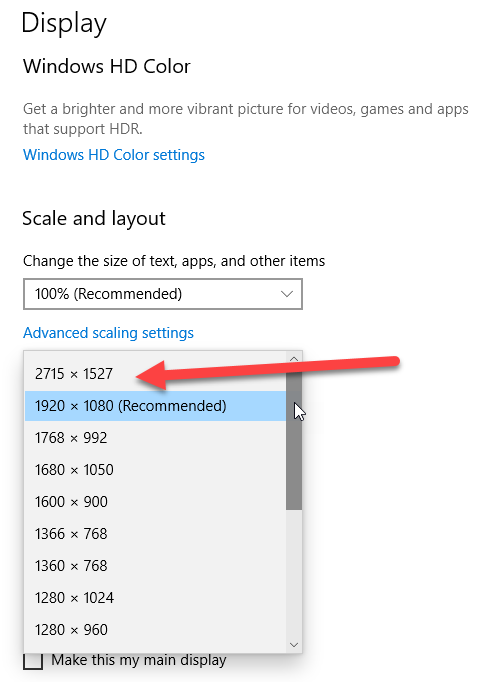491x682 pixels.
Task: Pick the 1280 × 1024 resolution
Action: [155, 598]
